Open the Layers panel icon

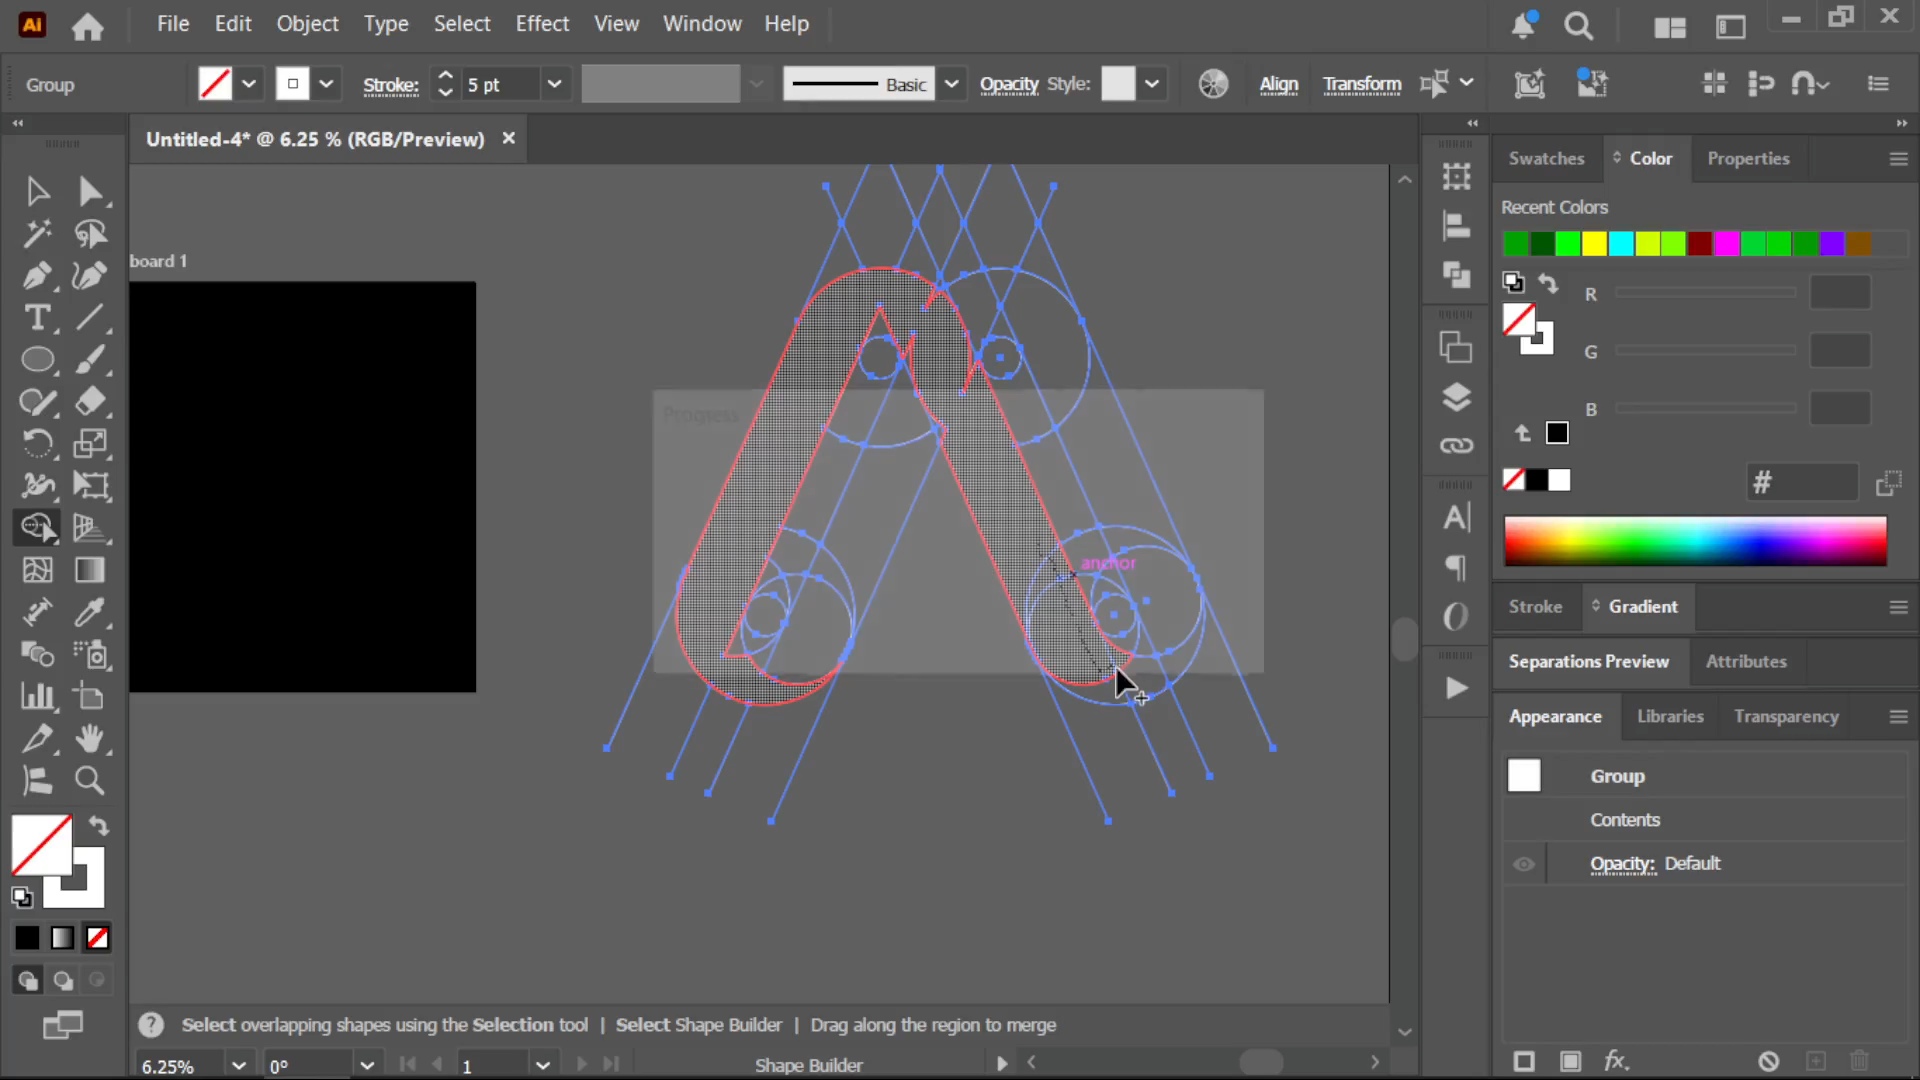click(x=1456, y=397)
